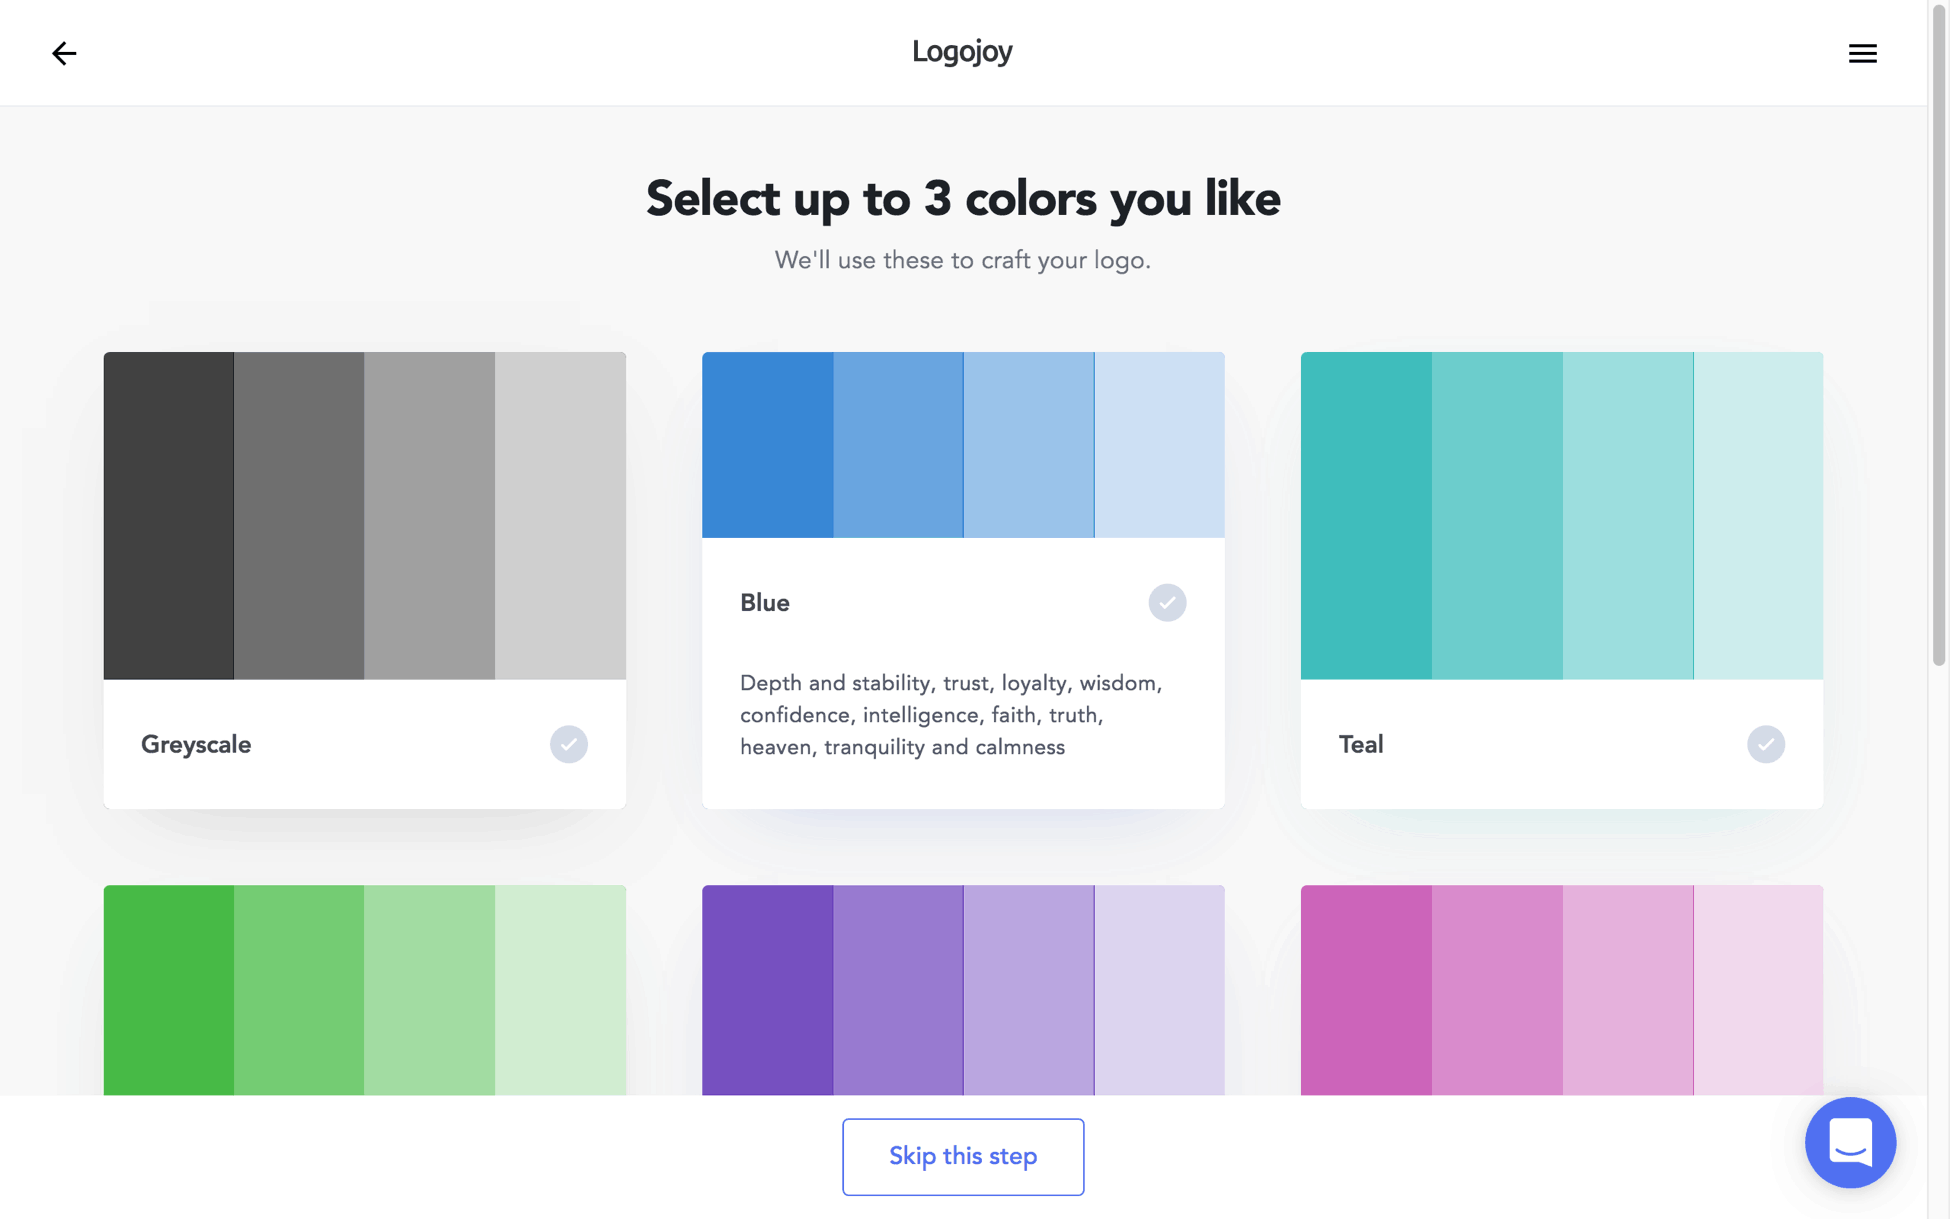Click the page vertical scrollbar

pos(1939,335)
